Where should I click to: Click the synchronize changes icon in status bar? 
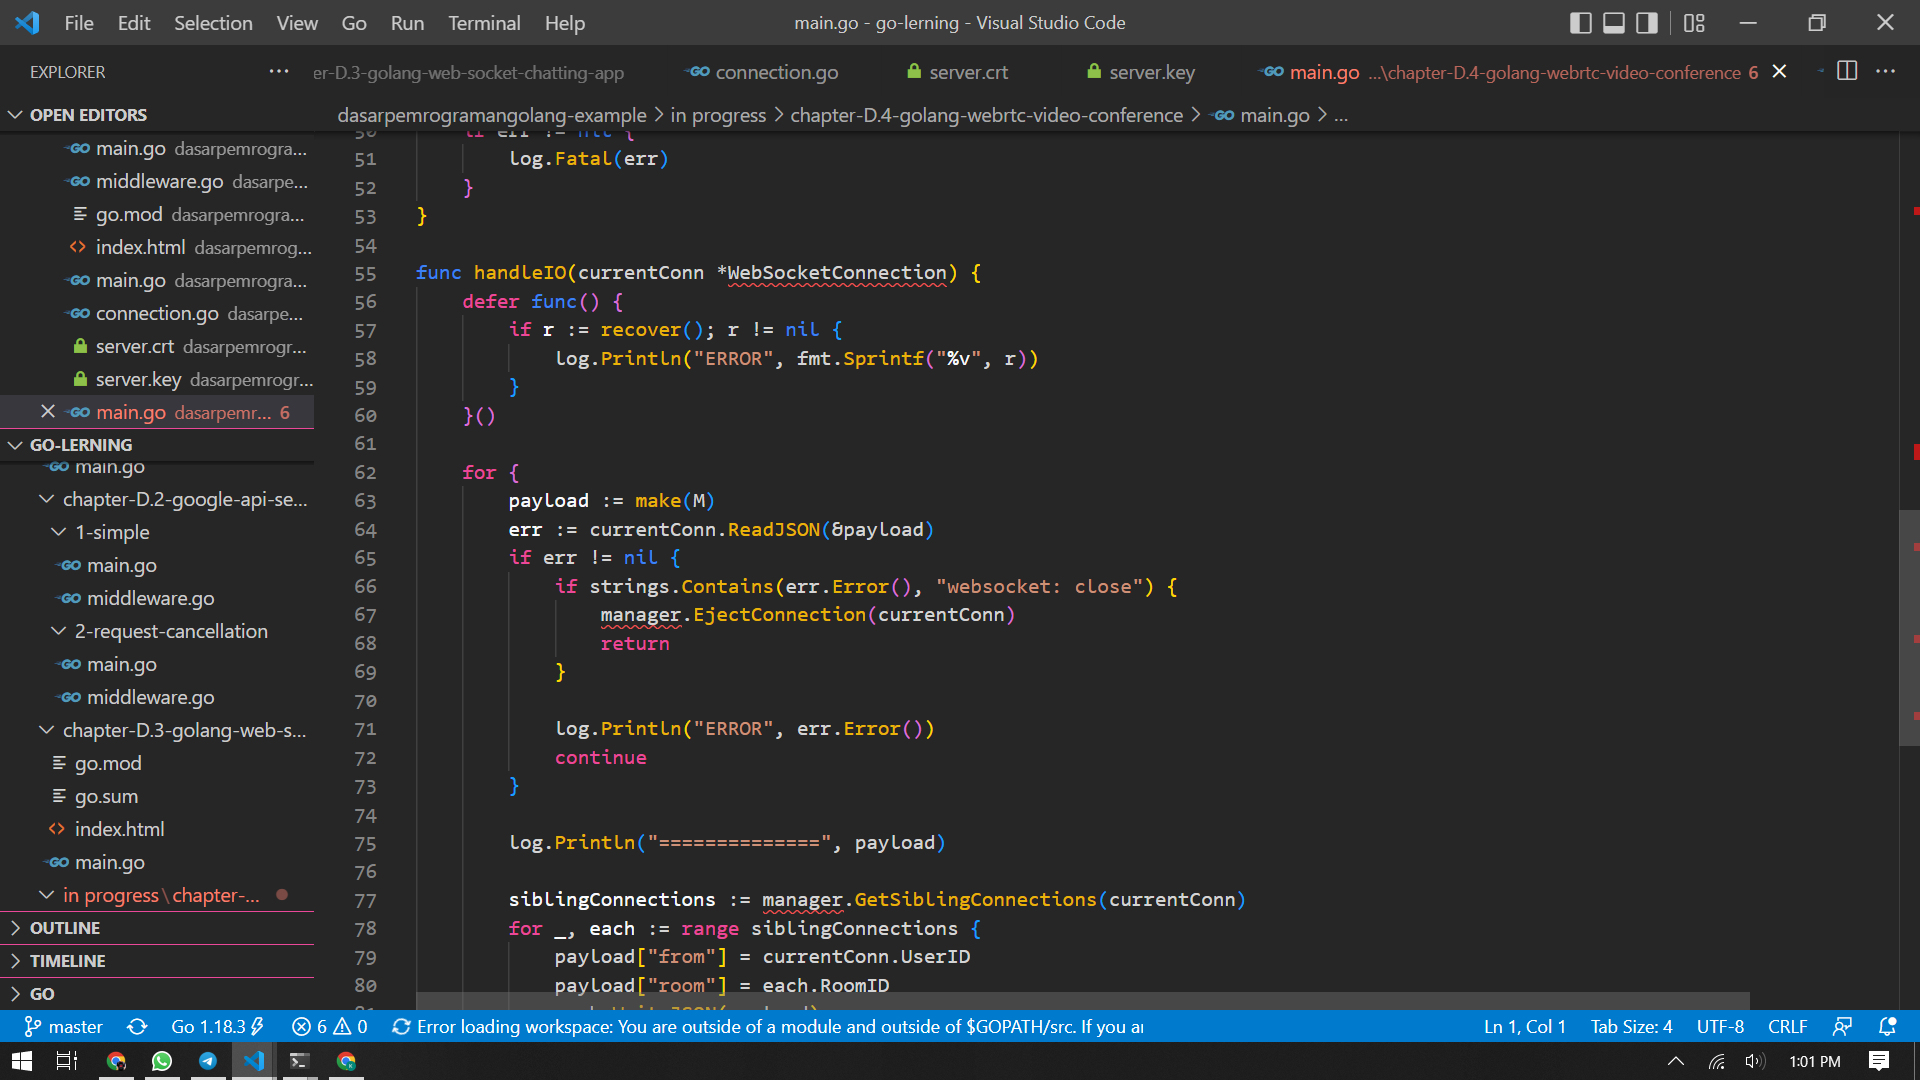pyautogui.click(x=137, y=1027)
